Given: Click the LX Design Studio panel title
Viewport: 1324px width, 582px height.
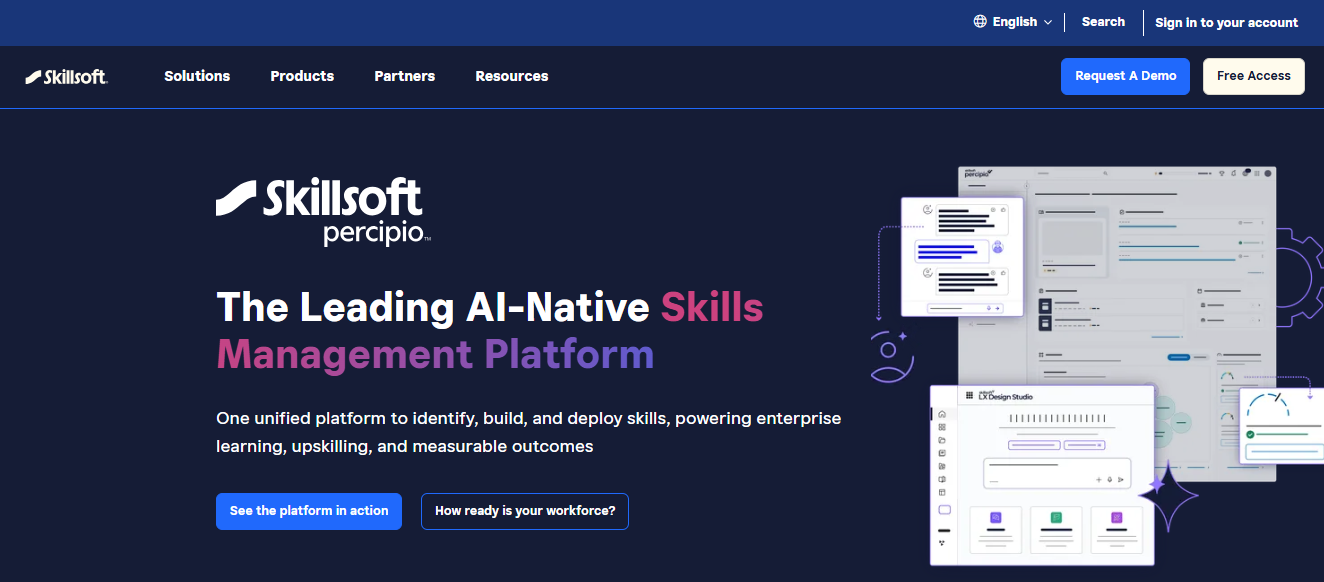Looking at the screenshot, I should (x=1004, y=396).
